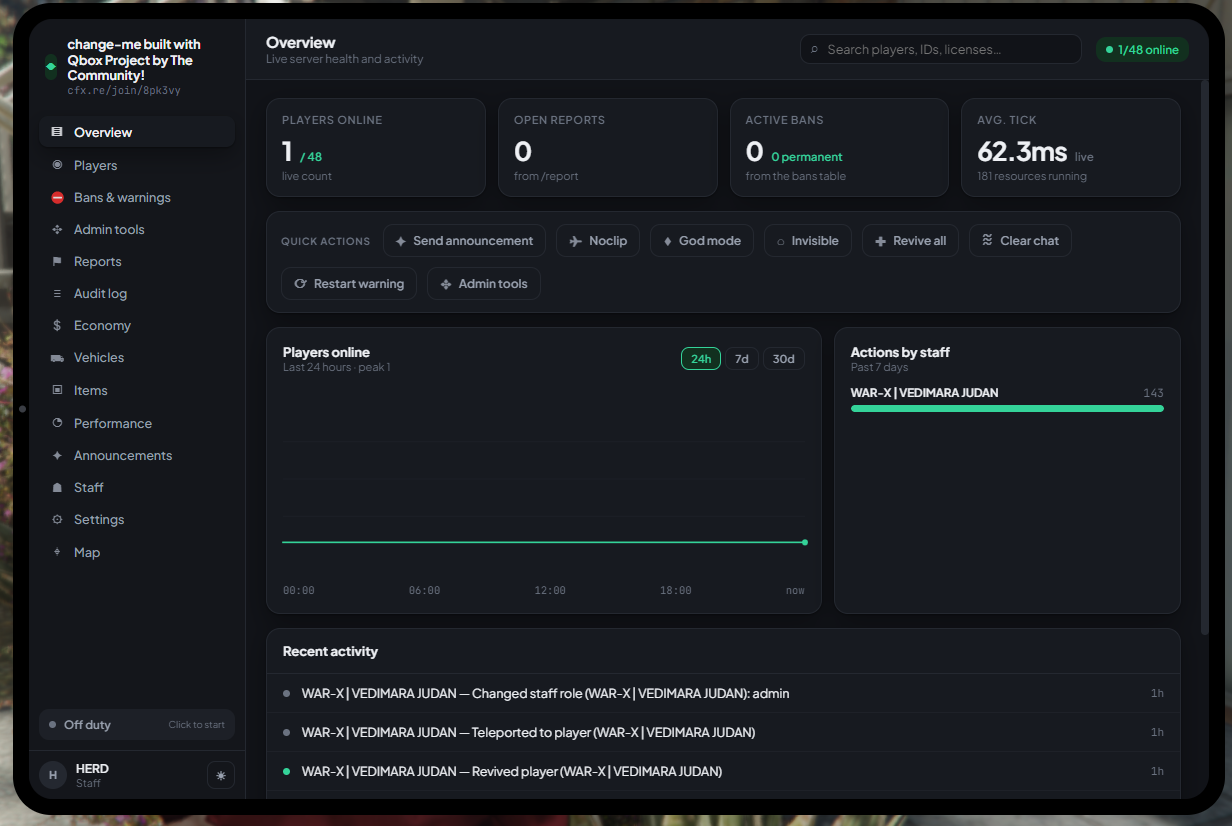Screen dimensions: 1232x826
Task: Click the search magnifier icon
Action: tap(814, 50)
